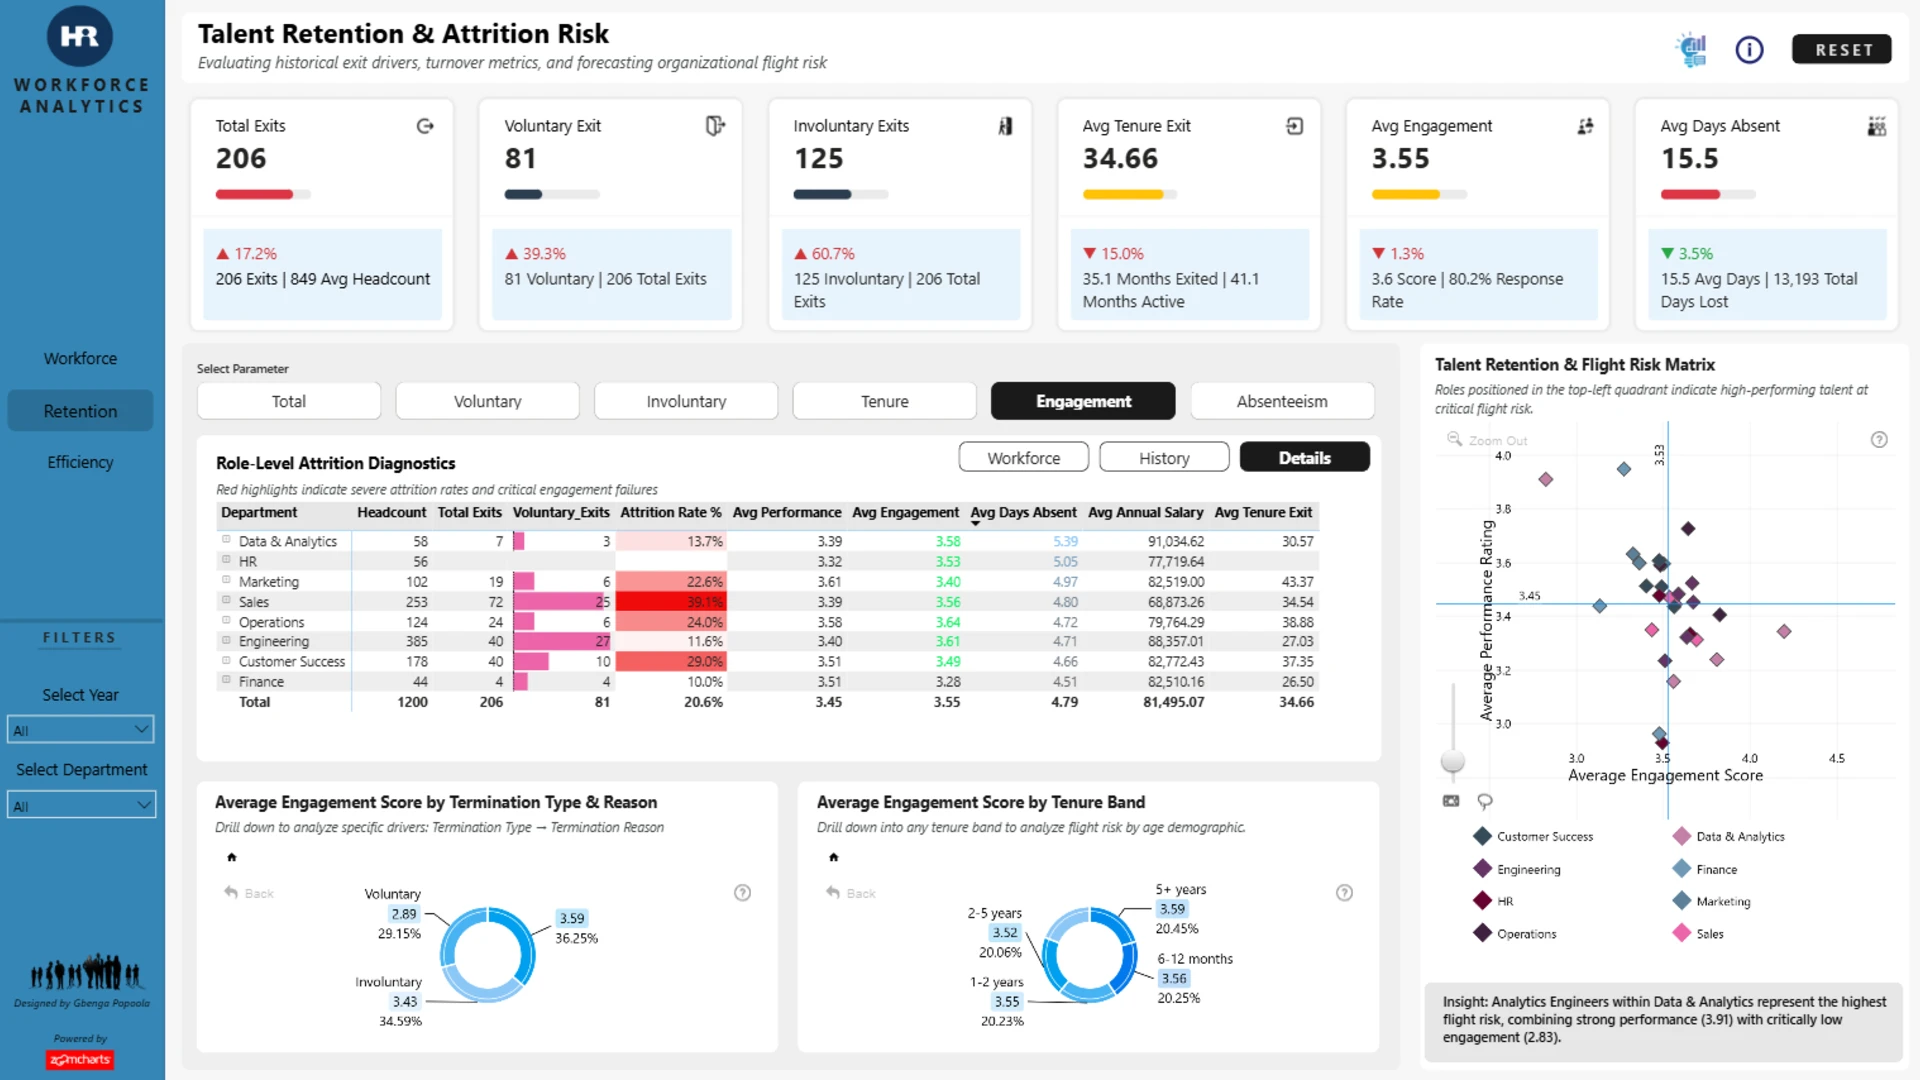Open the Select Year dropdown
This screenshot has width=1920, height=1080.
(x=81, y=730)
